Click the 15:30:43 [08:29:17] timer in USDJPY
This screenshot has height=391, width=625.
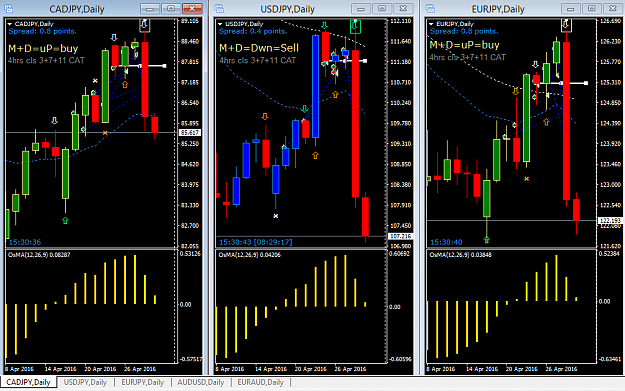256,242
